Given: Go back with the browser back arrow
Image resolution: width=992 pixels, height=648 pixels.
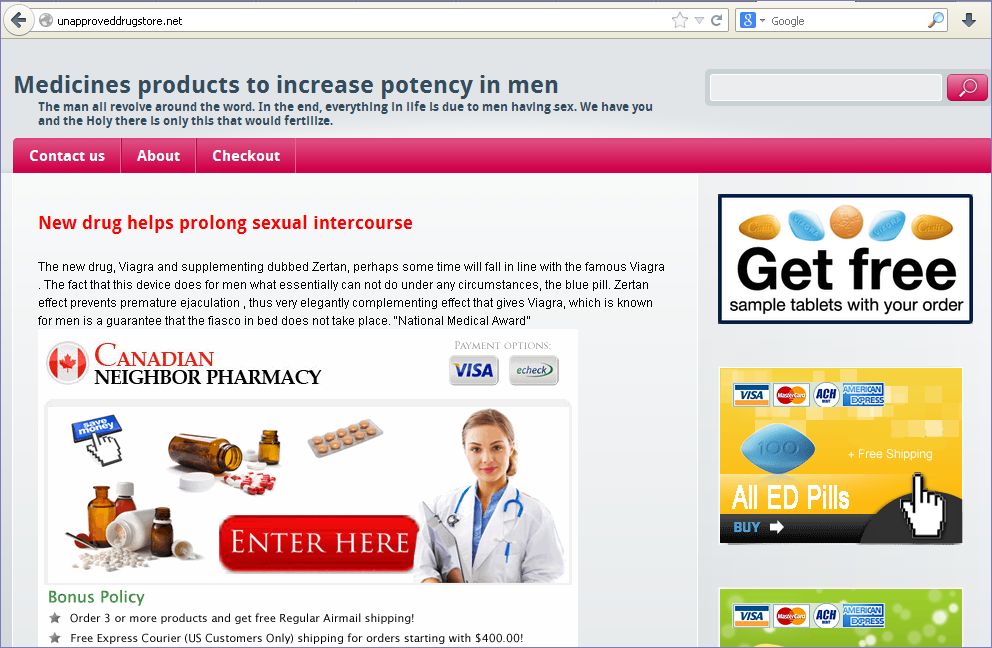Looking at the screenshot, I should [x=18, y=20].
